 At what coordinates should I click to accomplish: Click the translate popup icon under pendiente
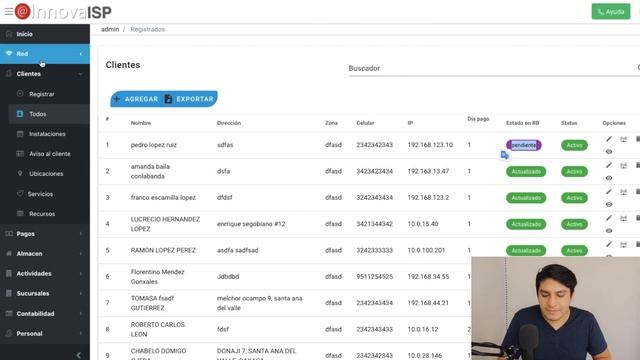pos(504,156)
